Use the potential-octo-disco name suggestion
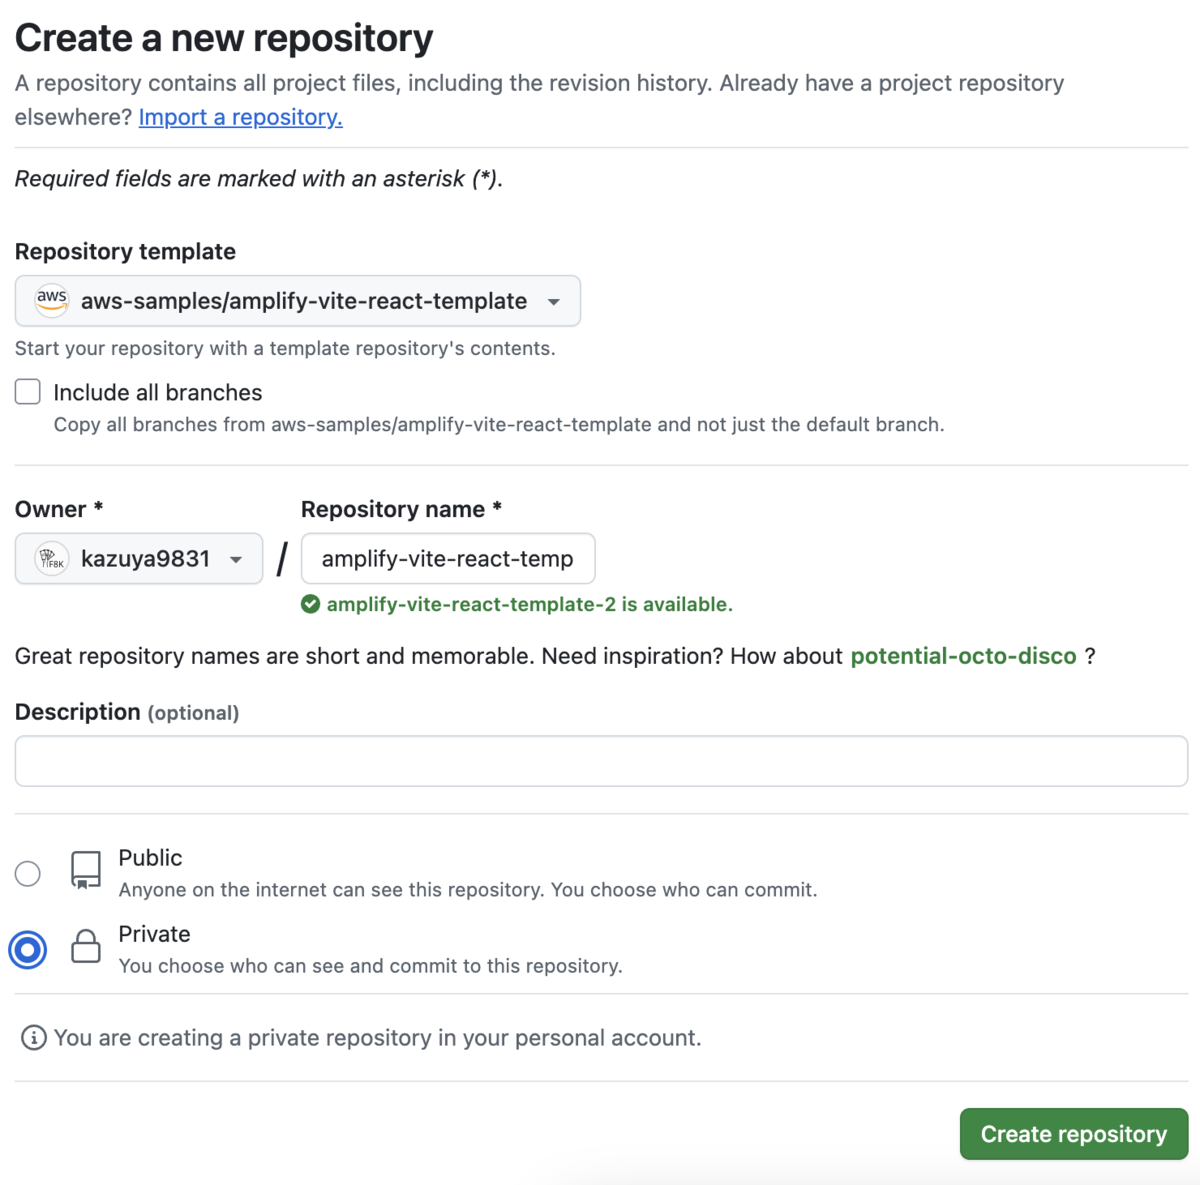Viewport: 1200px width, 1185px height. pos(963,656)
